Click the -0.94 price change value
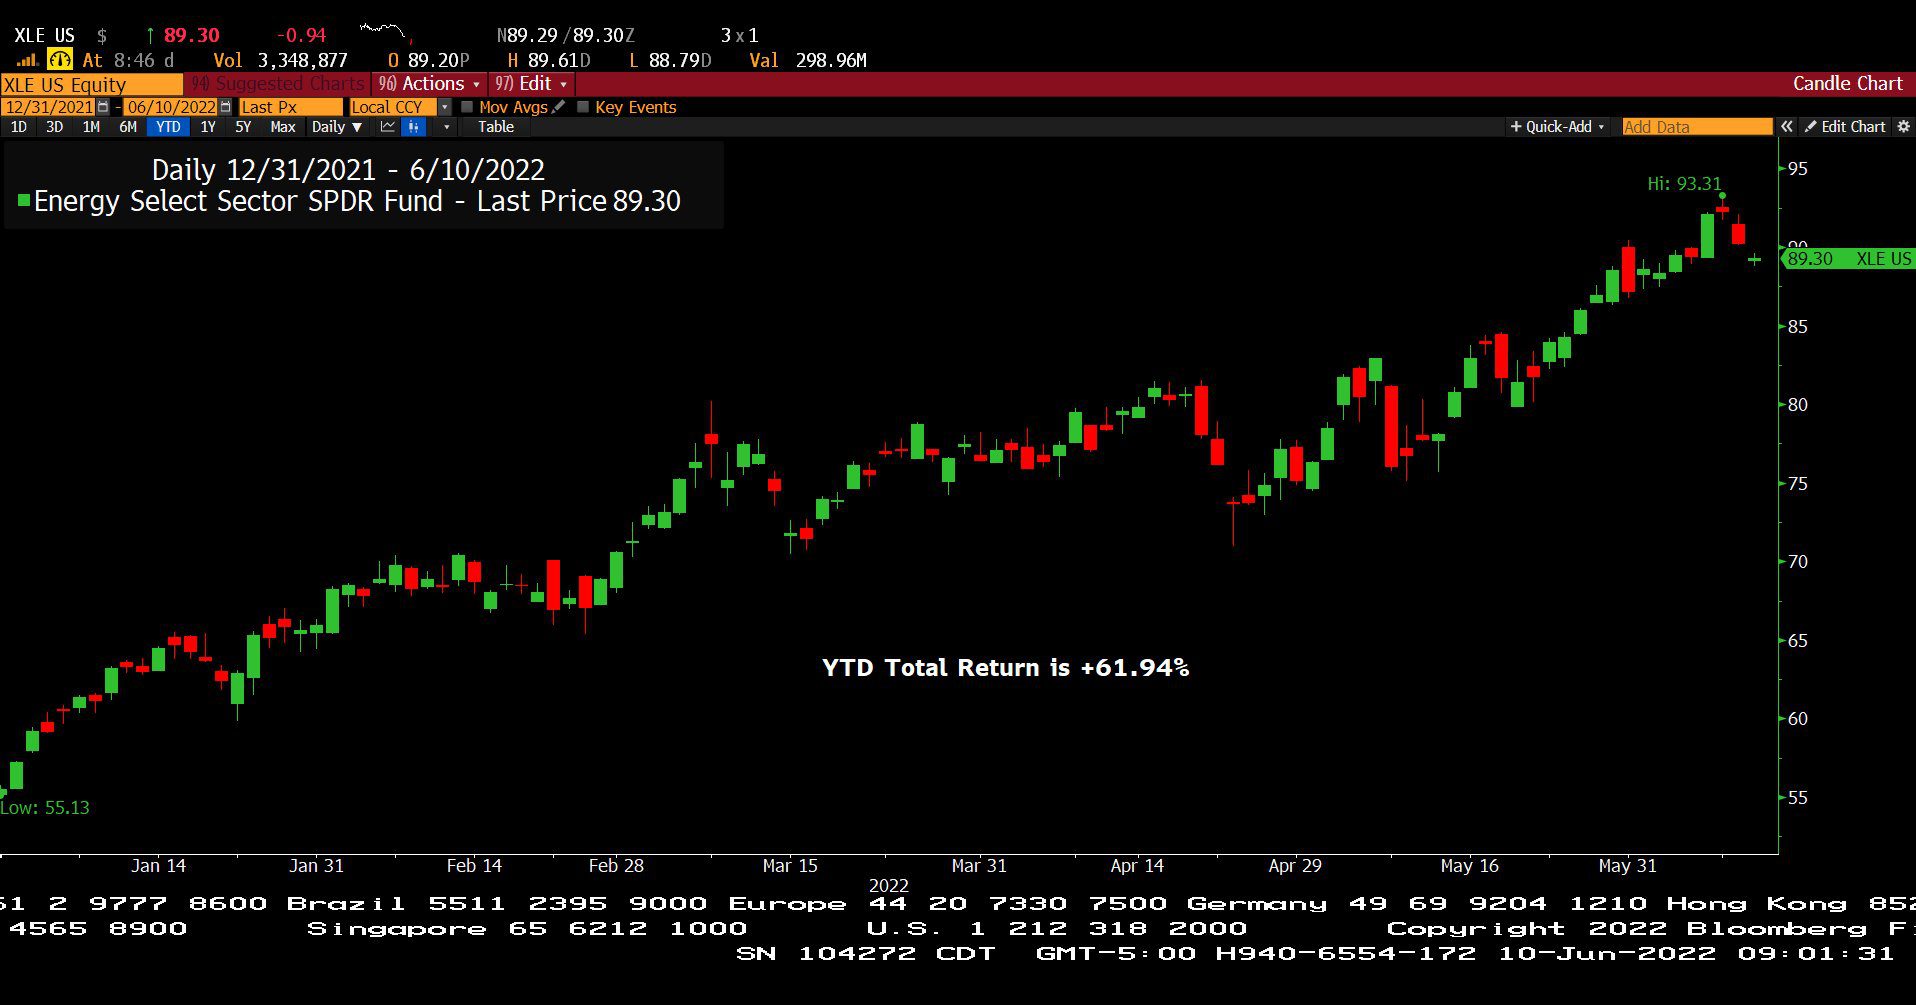This screenshot has height=1005, width=1916. click(x=300, y=36)
